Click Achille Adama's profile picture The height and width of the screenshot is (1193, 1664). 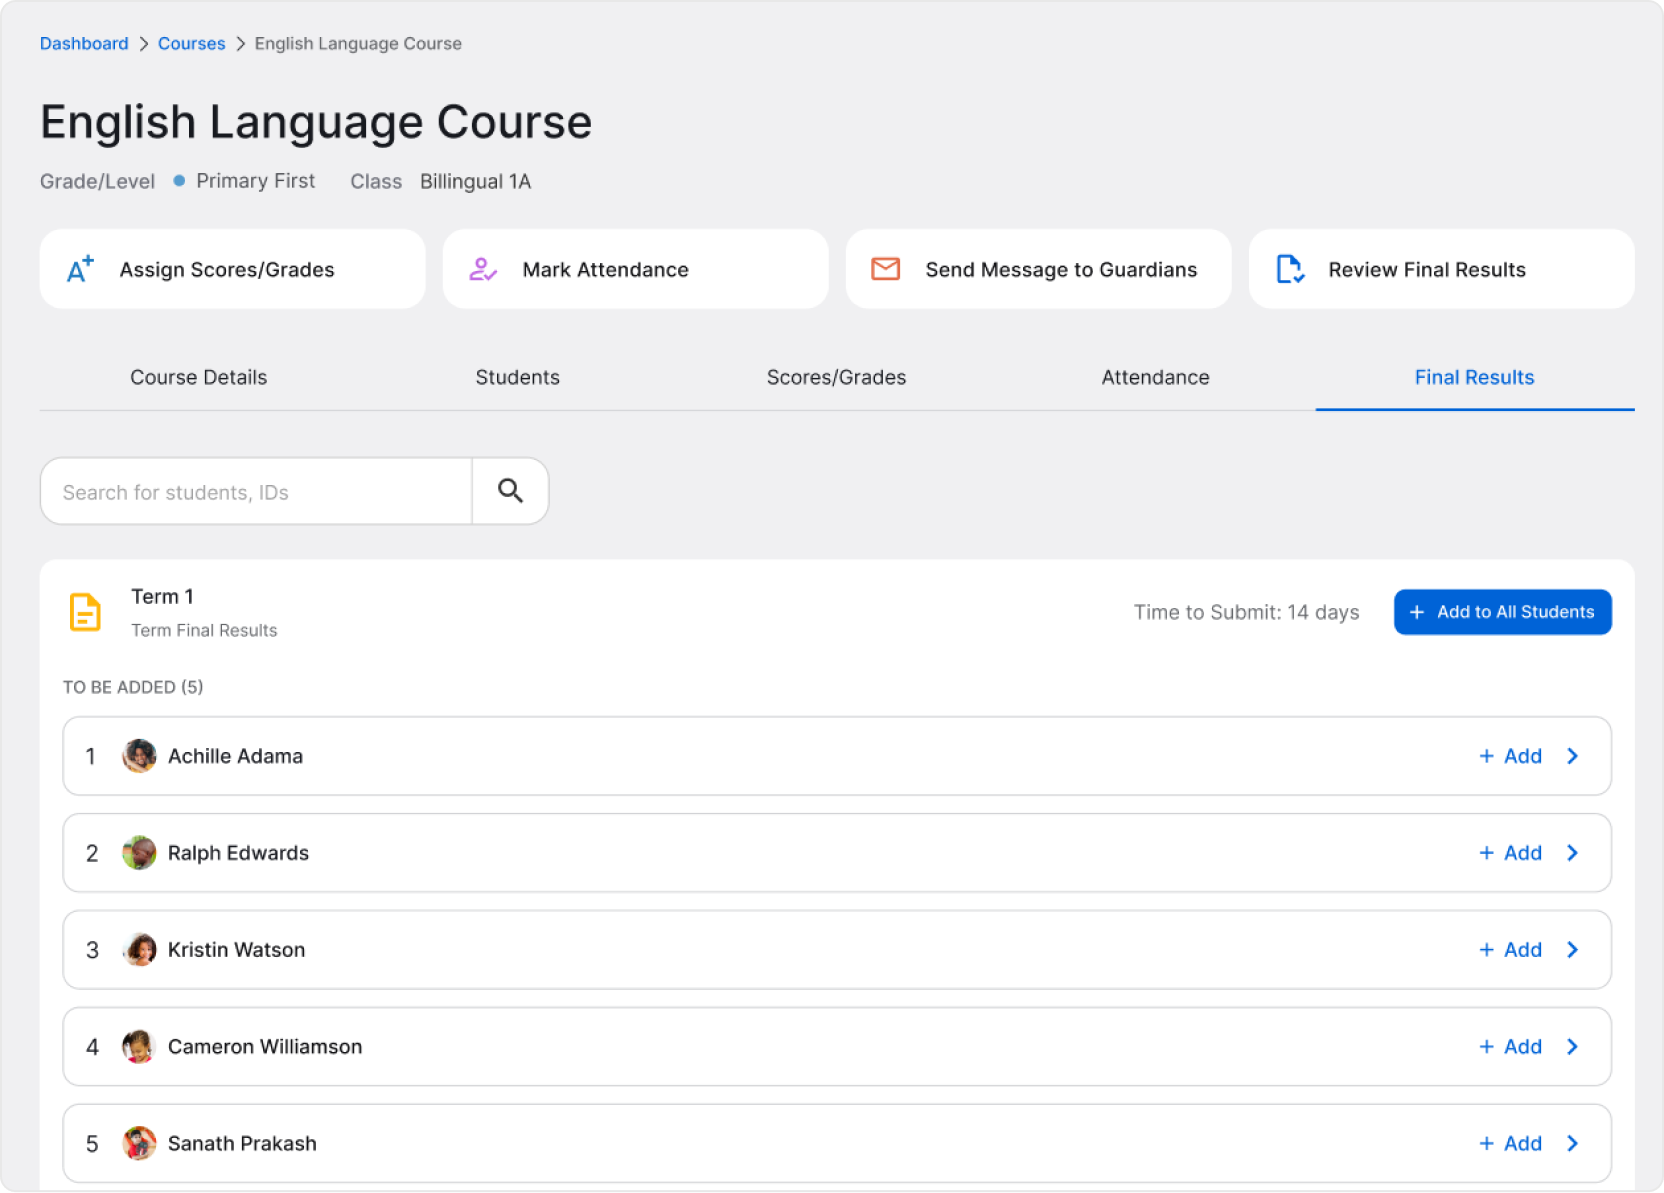coord(139,756)
